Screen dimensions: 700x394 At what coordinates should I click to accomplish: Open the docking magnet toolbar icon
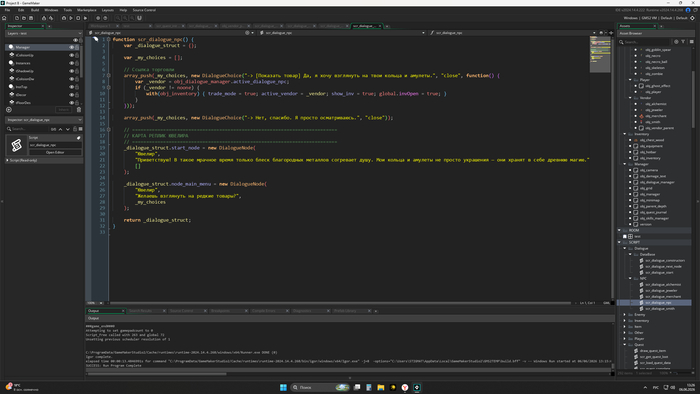click(139, 18)
